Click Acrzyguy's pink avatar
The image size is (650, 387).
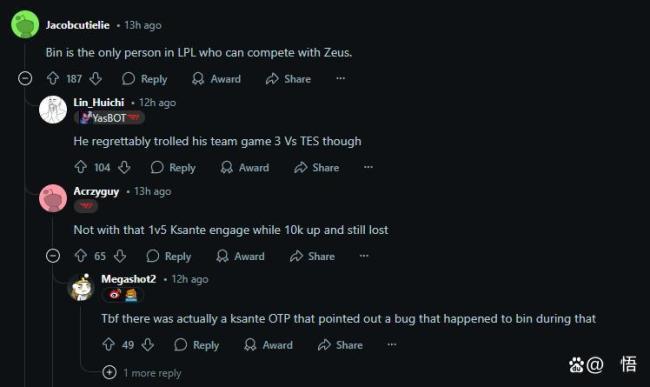53,198
